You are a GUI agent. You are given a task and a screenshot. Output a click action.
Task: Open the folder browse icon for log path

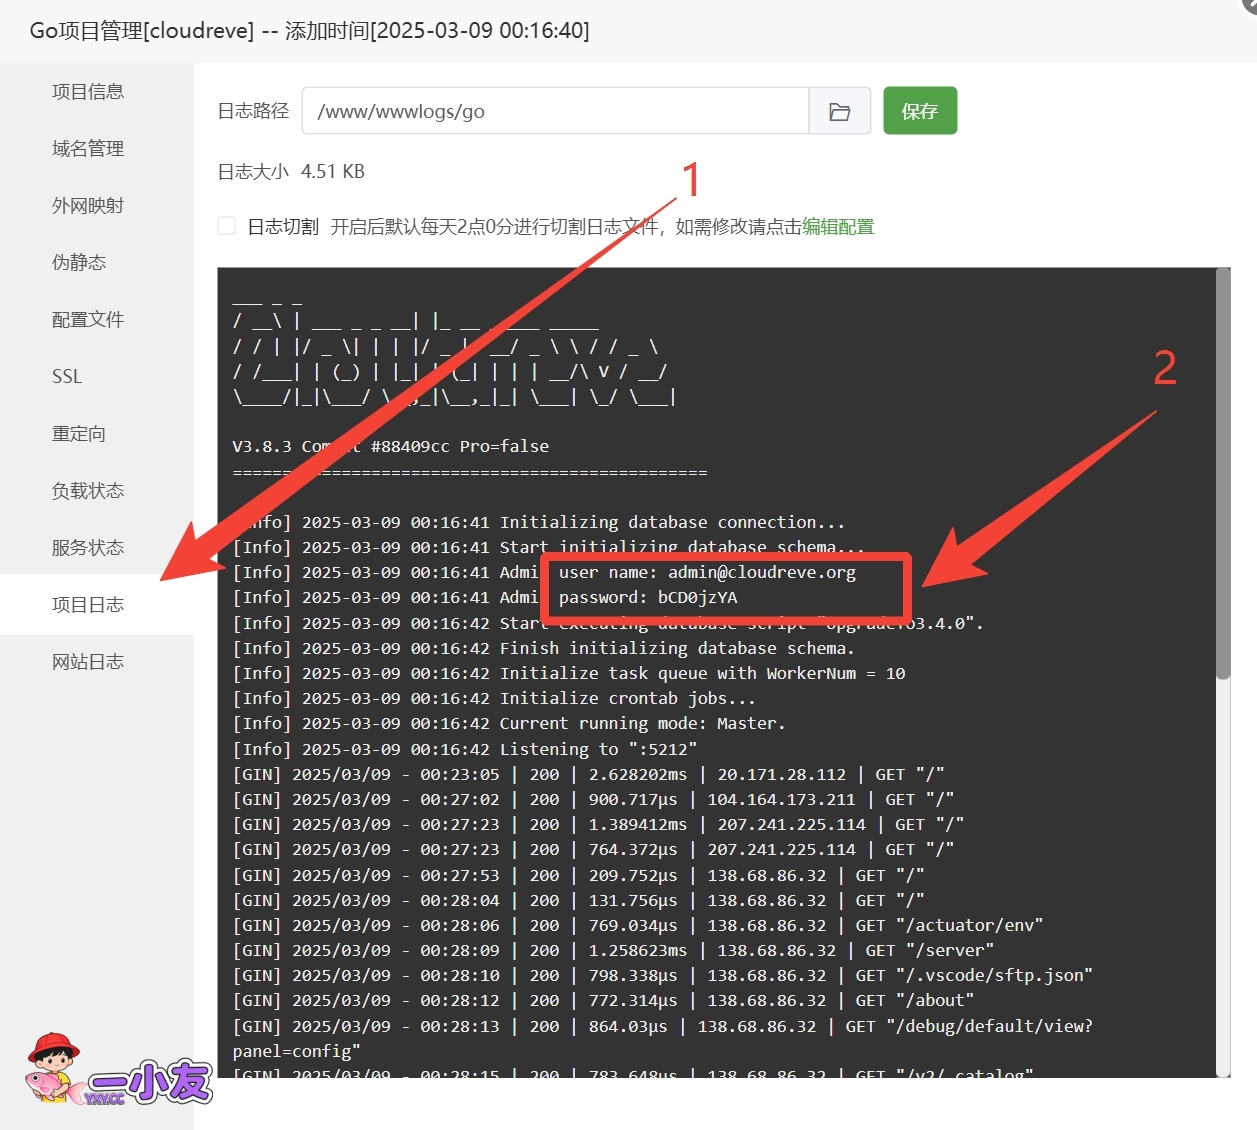pyautogui.click(x=840, y=111)
